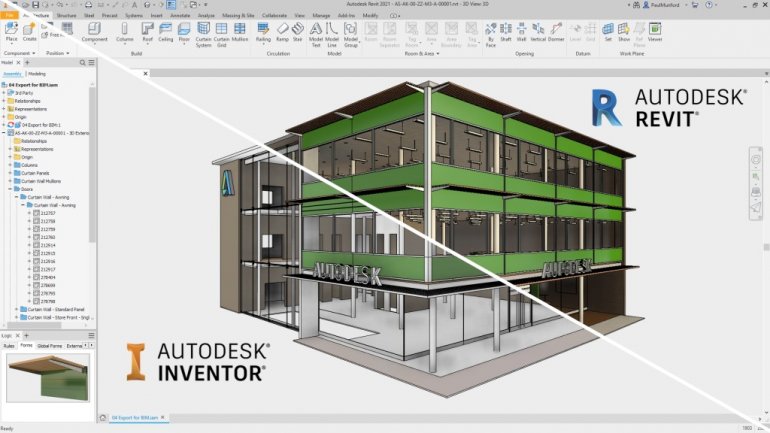Select the Model Line tool
Screen dimensions: 770x433
click(332, 34)
